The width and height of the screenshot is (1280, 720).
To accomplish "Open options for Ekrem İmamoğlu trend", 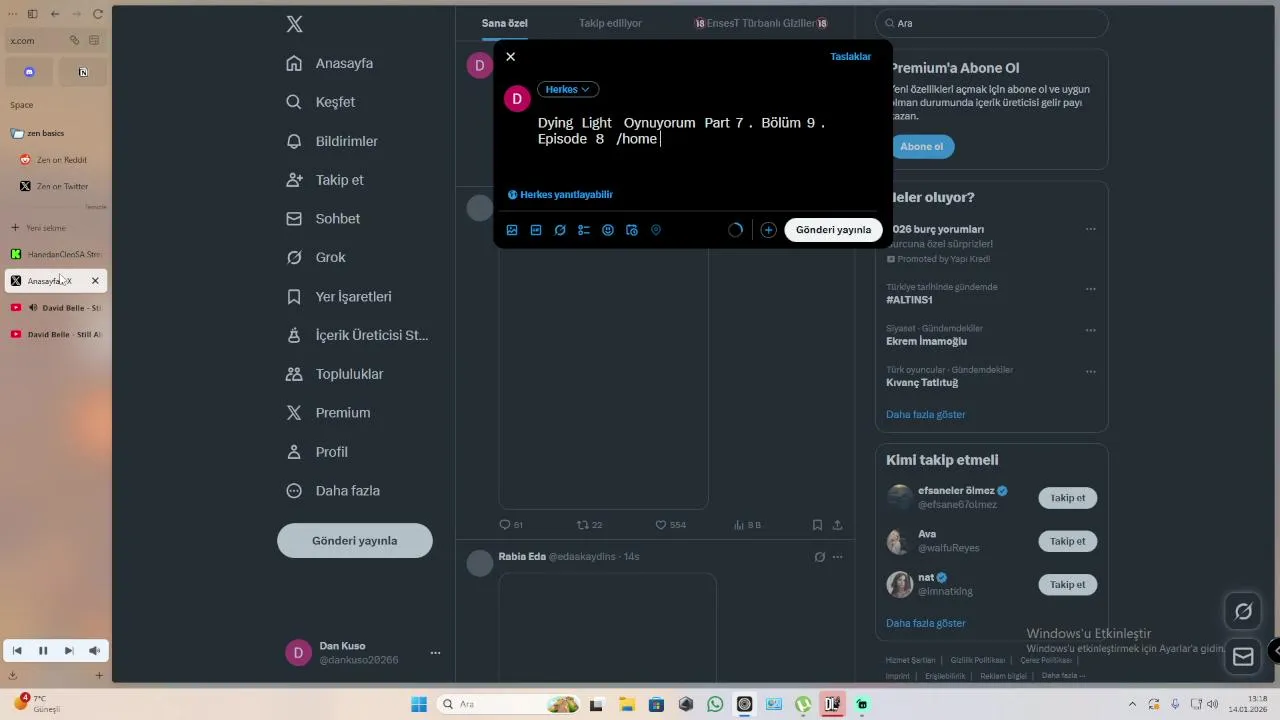I will pos(1091,330).
